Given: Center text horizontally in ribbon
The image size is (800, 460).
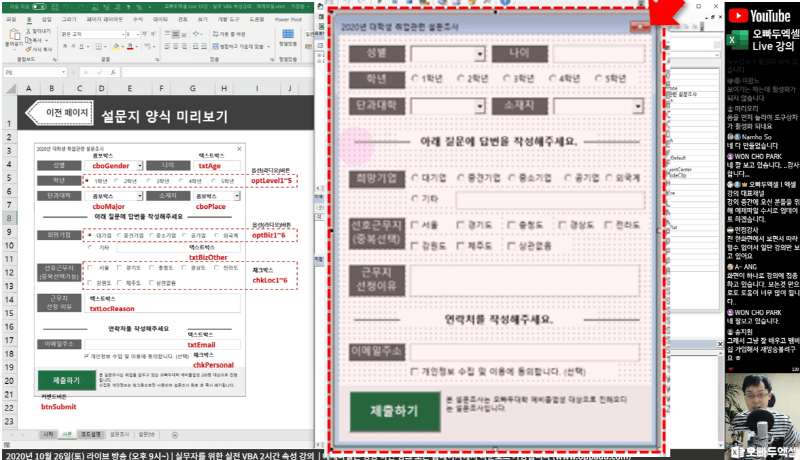Looking at the screenshot, I should pos(176,46).
